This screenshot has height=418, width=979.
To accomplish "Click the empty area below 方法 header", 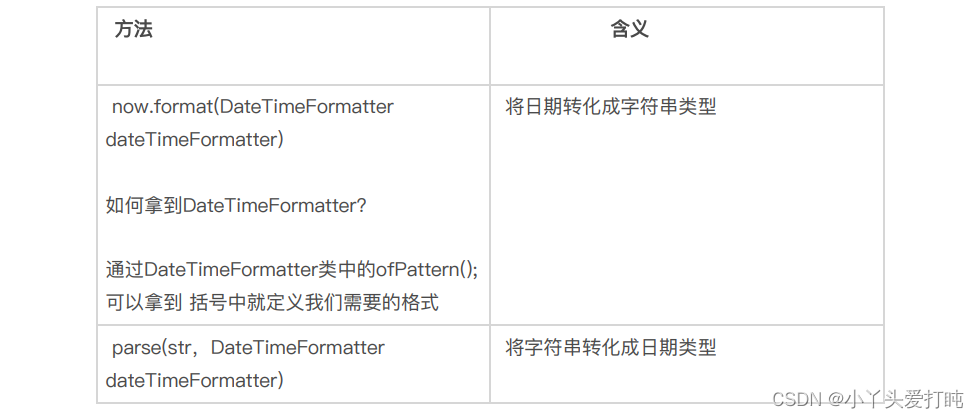I will 293,61.
